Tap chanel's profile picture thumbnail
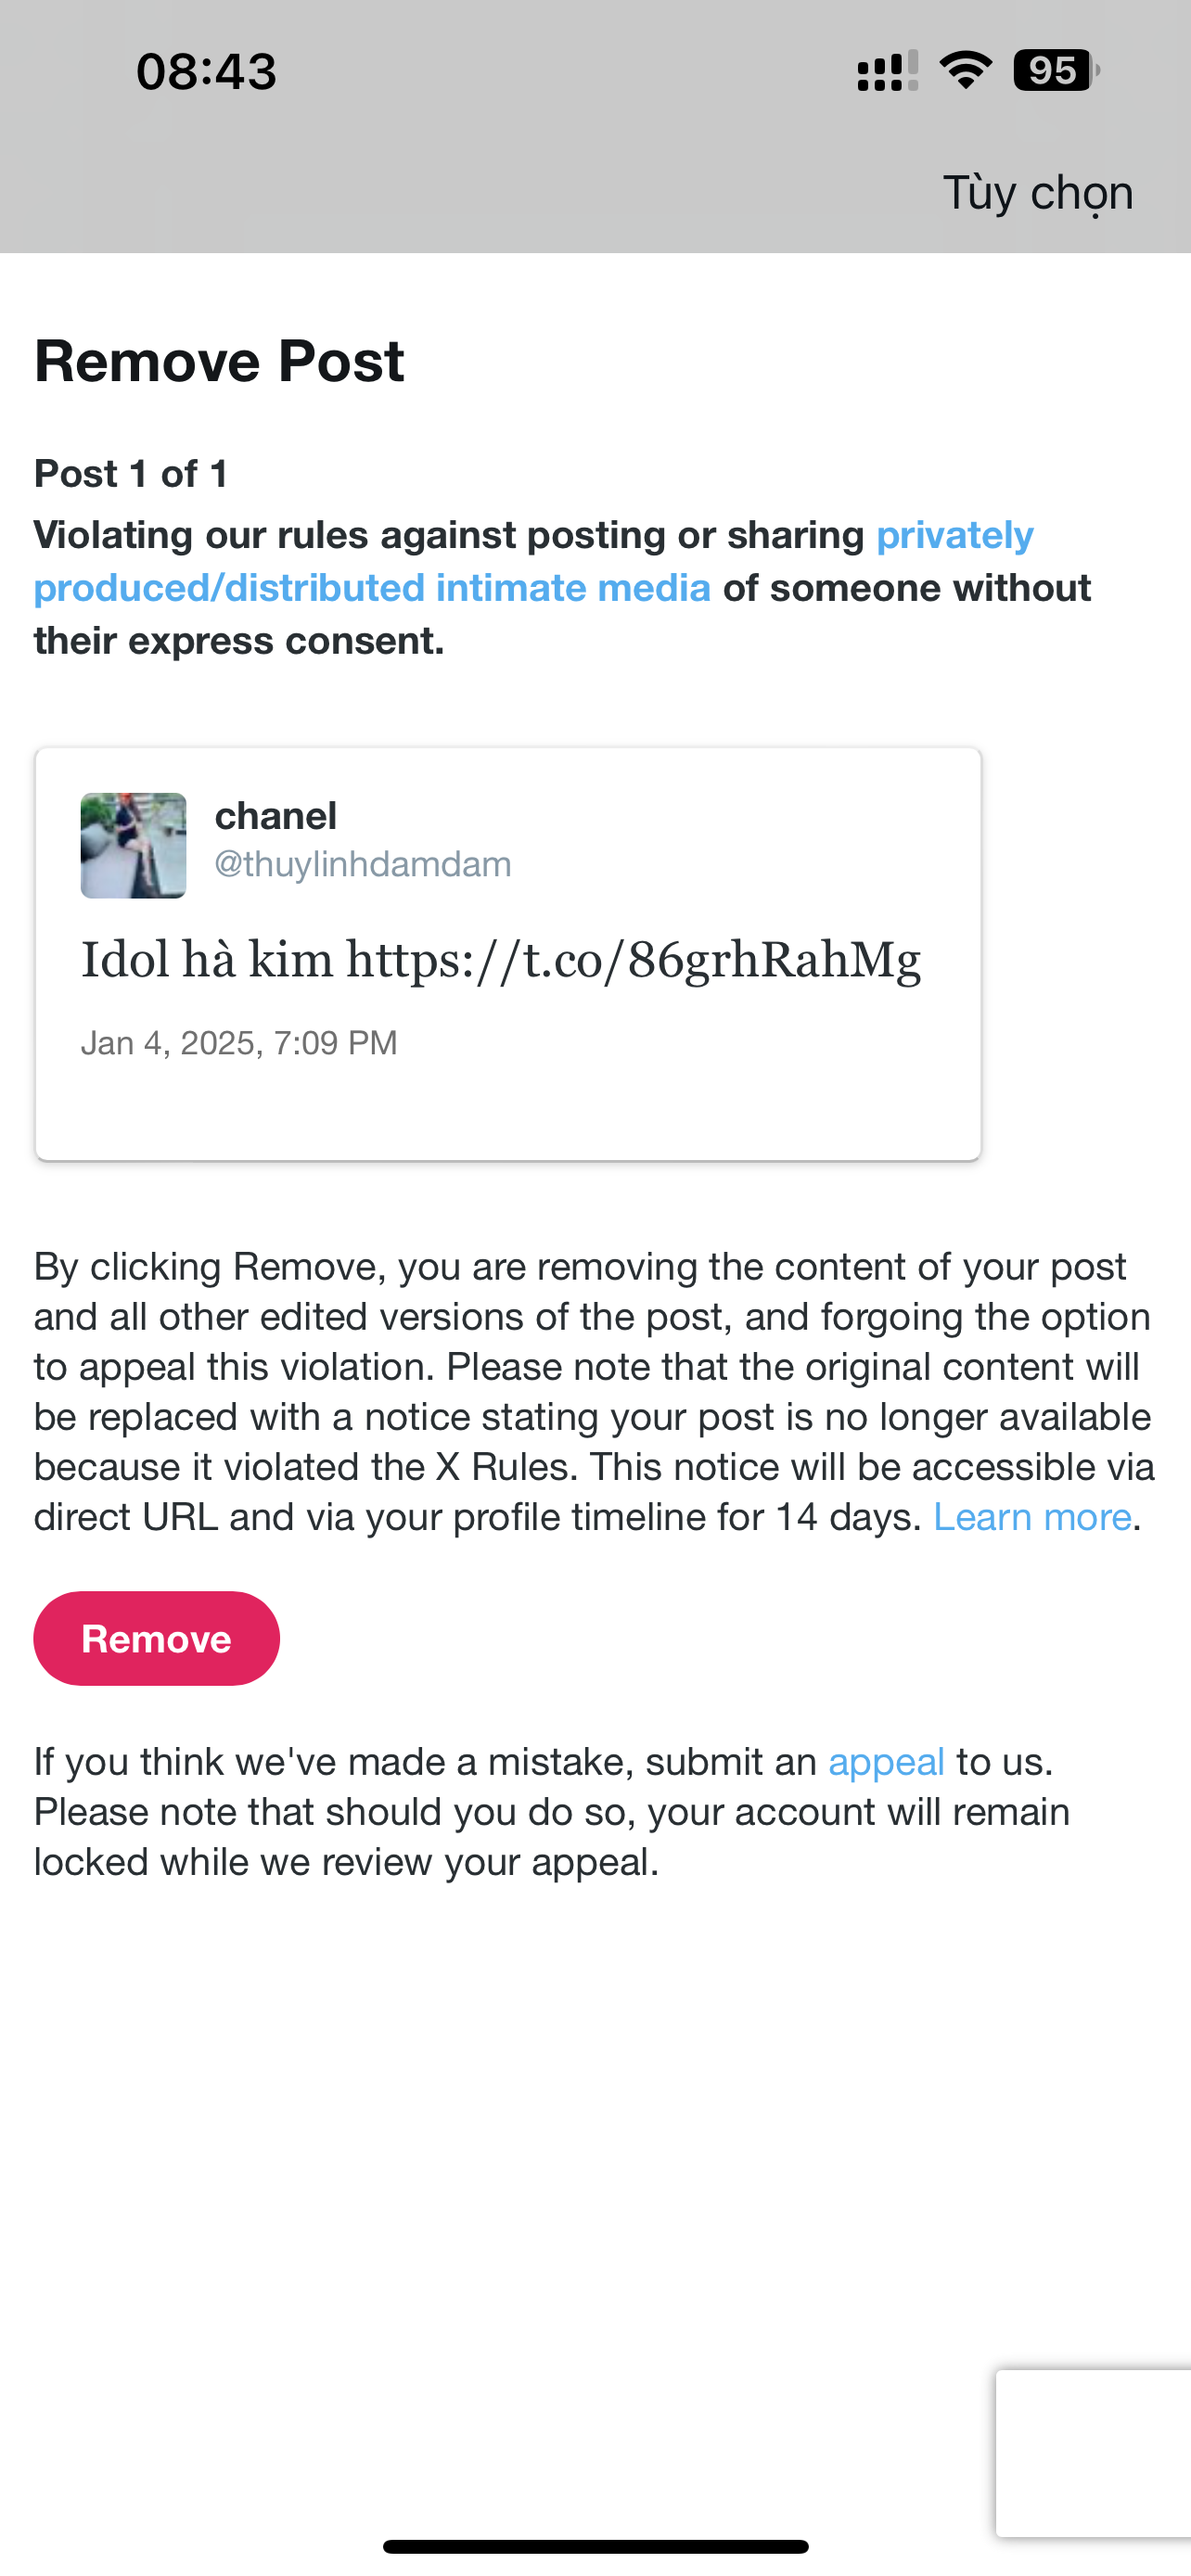1191x2576 pixels. click(x=133, y=845)
